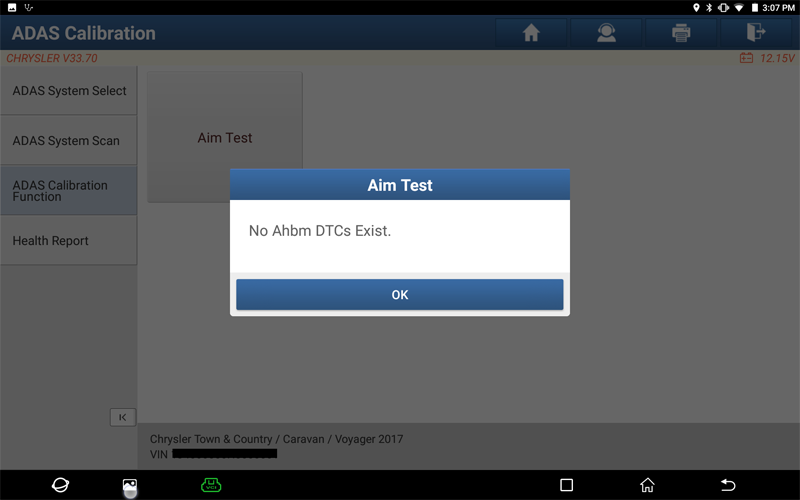This screenshot has width=800, height=500.
Task: Click the Chrysler vehicle model info text
Action: click(277, 439)
